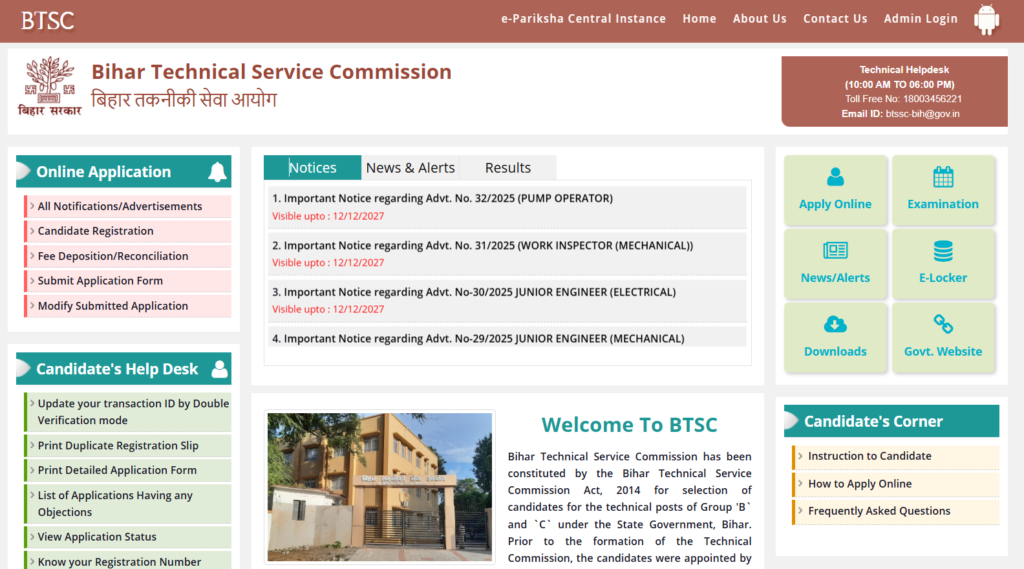Click the Online Application panel header title
The image size is (1024, 569).
(x=103, y=172)
